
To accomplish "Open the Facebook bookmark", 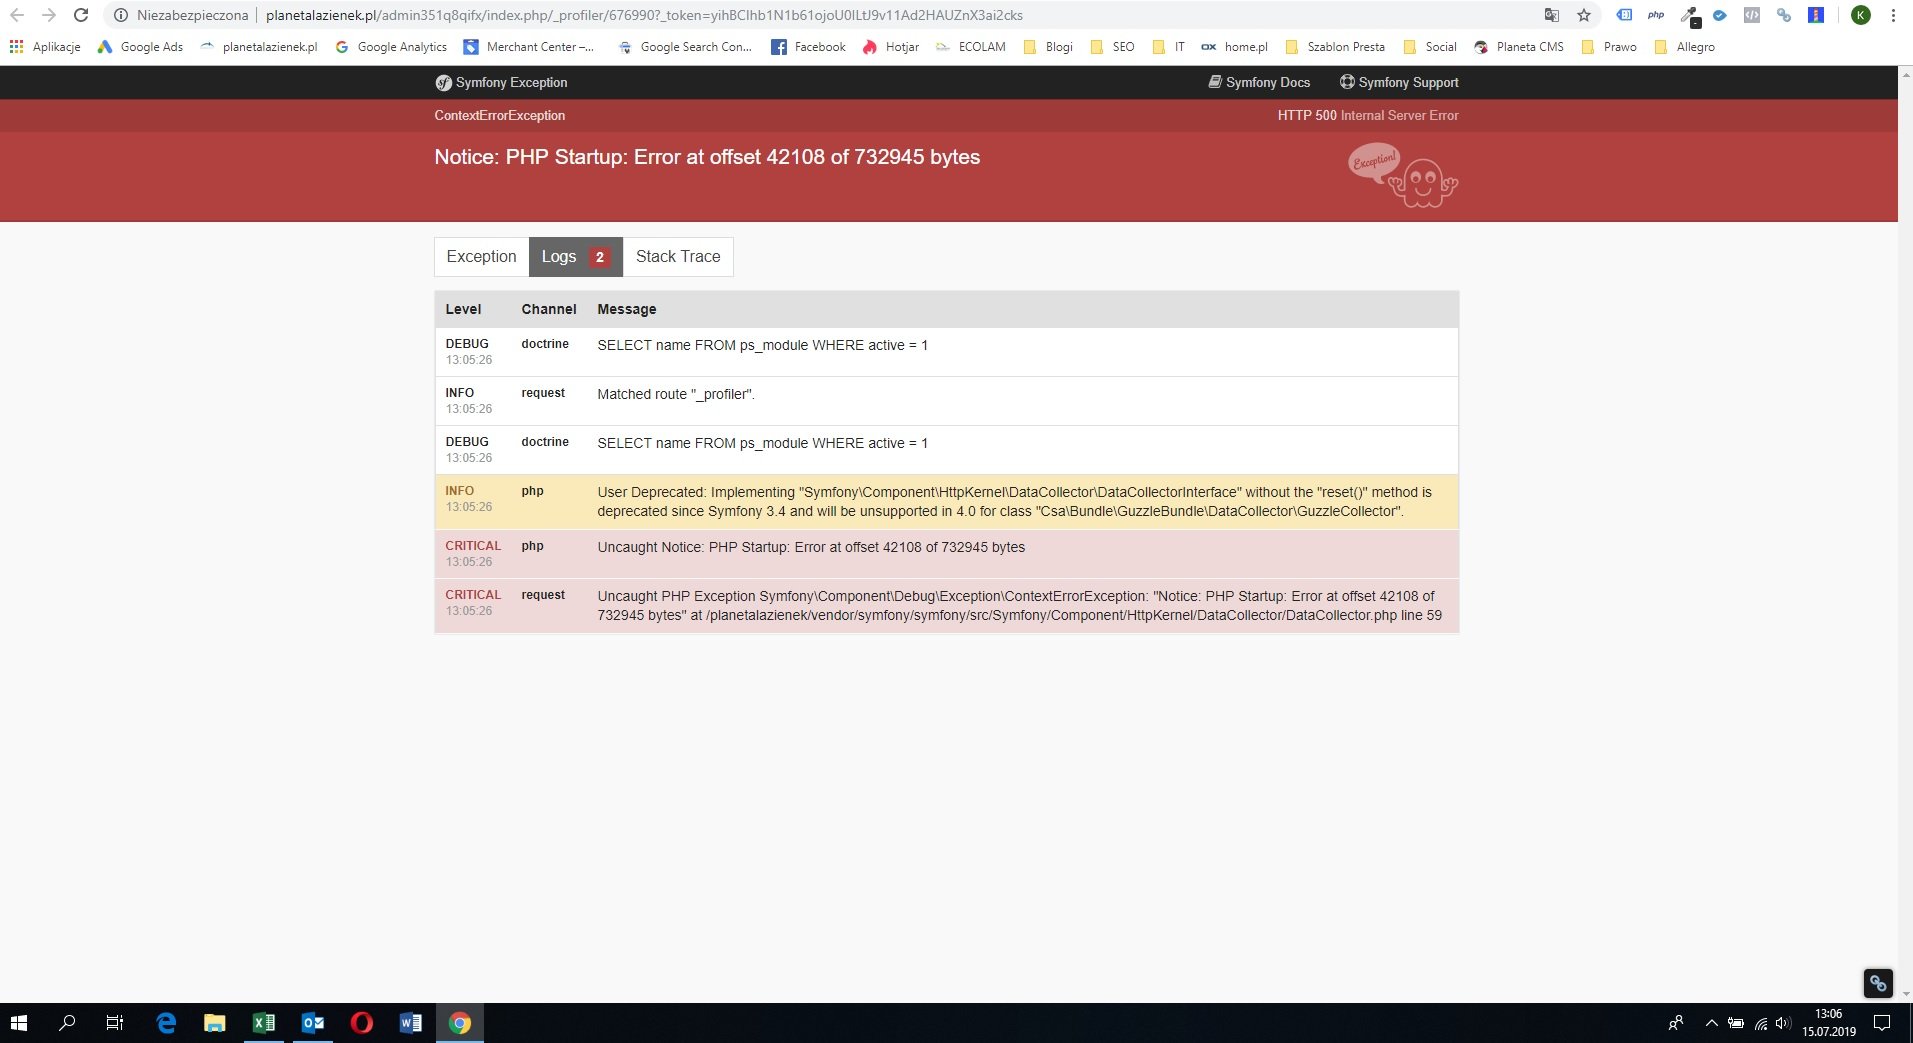I will pos(808,47).
